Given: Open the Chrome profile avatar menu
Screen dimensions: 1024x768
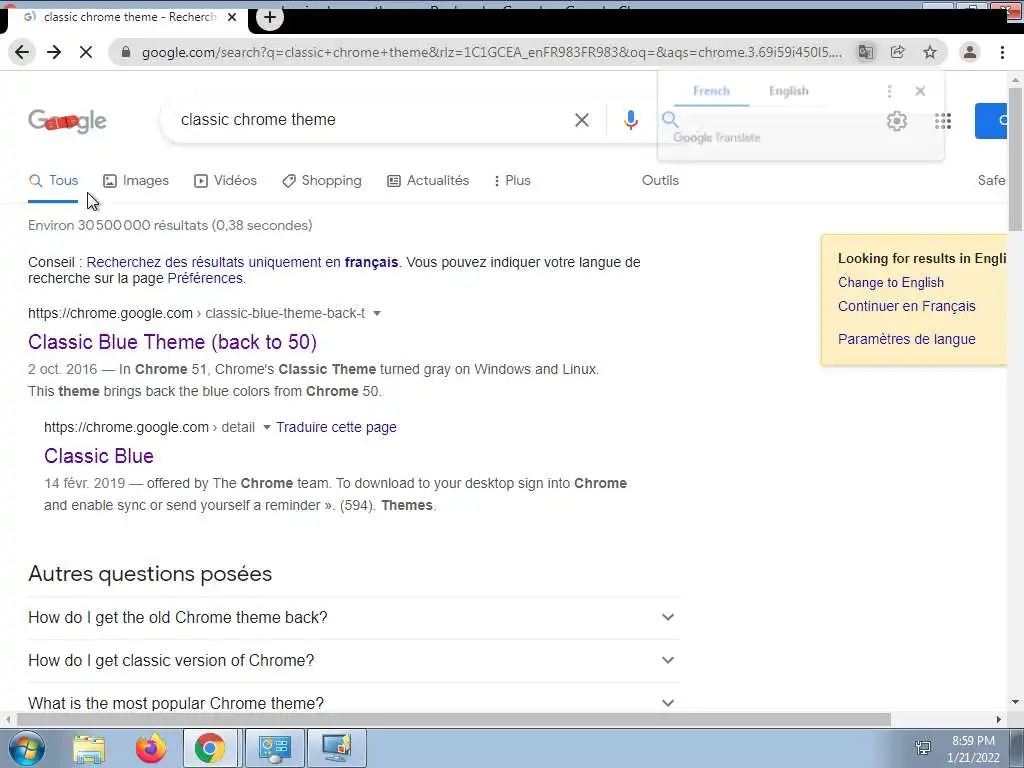Looking at the screenshot, I should click(970, 52).
